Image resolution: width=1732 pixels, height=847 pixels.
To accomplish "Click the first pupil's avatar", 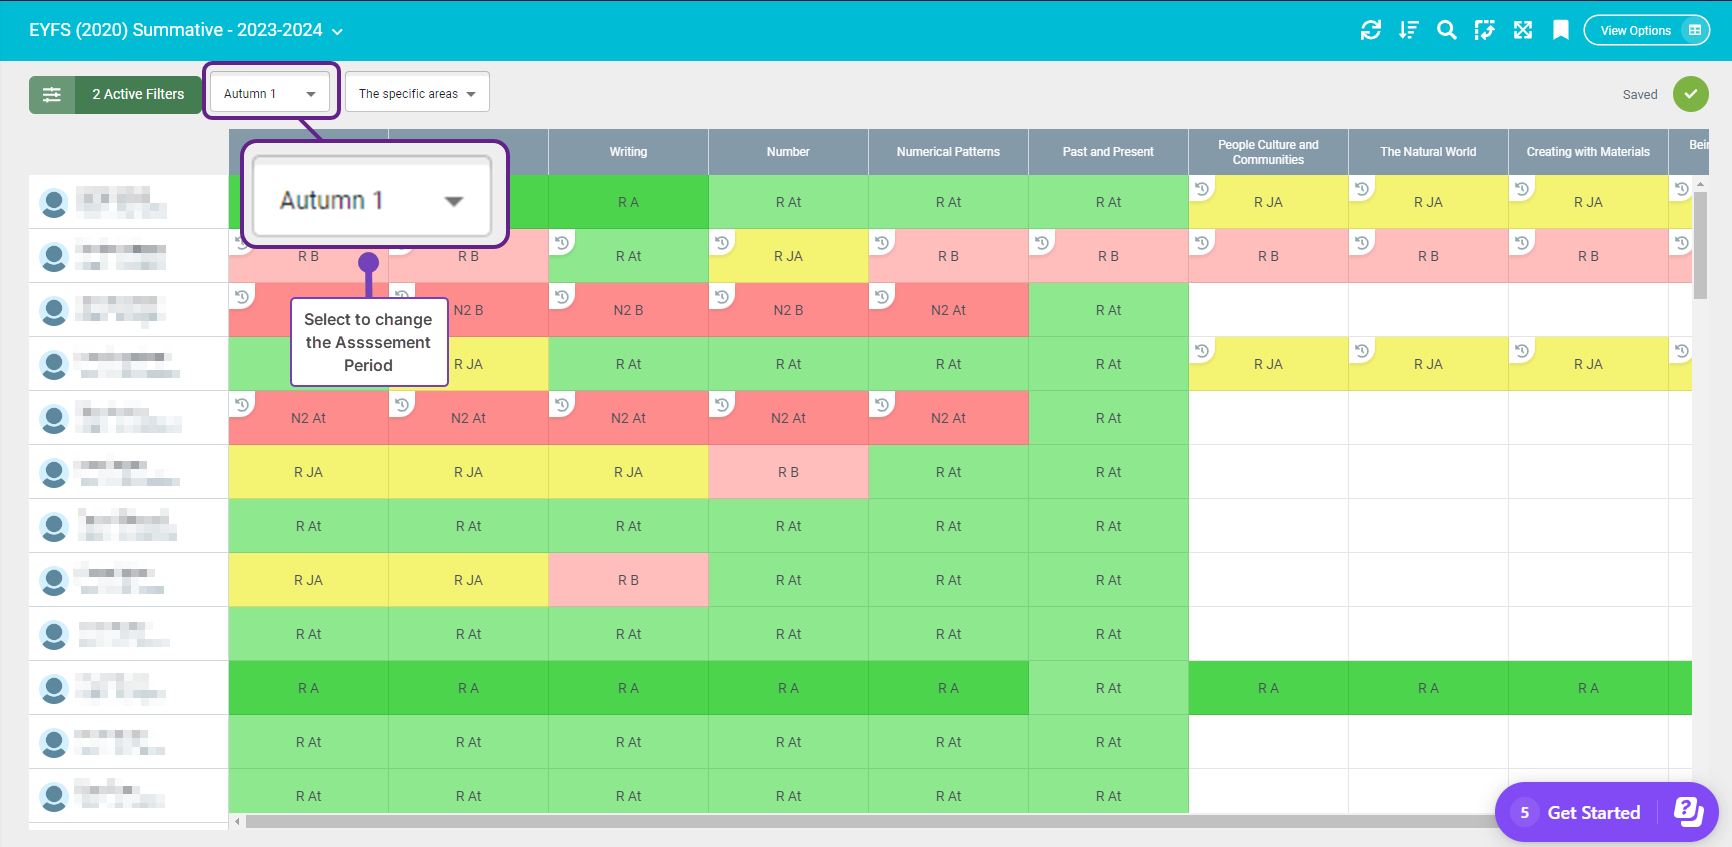I will click(x=54, y=203).
